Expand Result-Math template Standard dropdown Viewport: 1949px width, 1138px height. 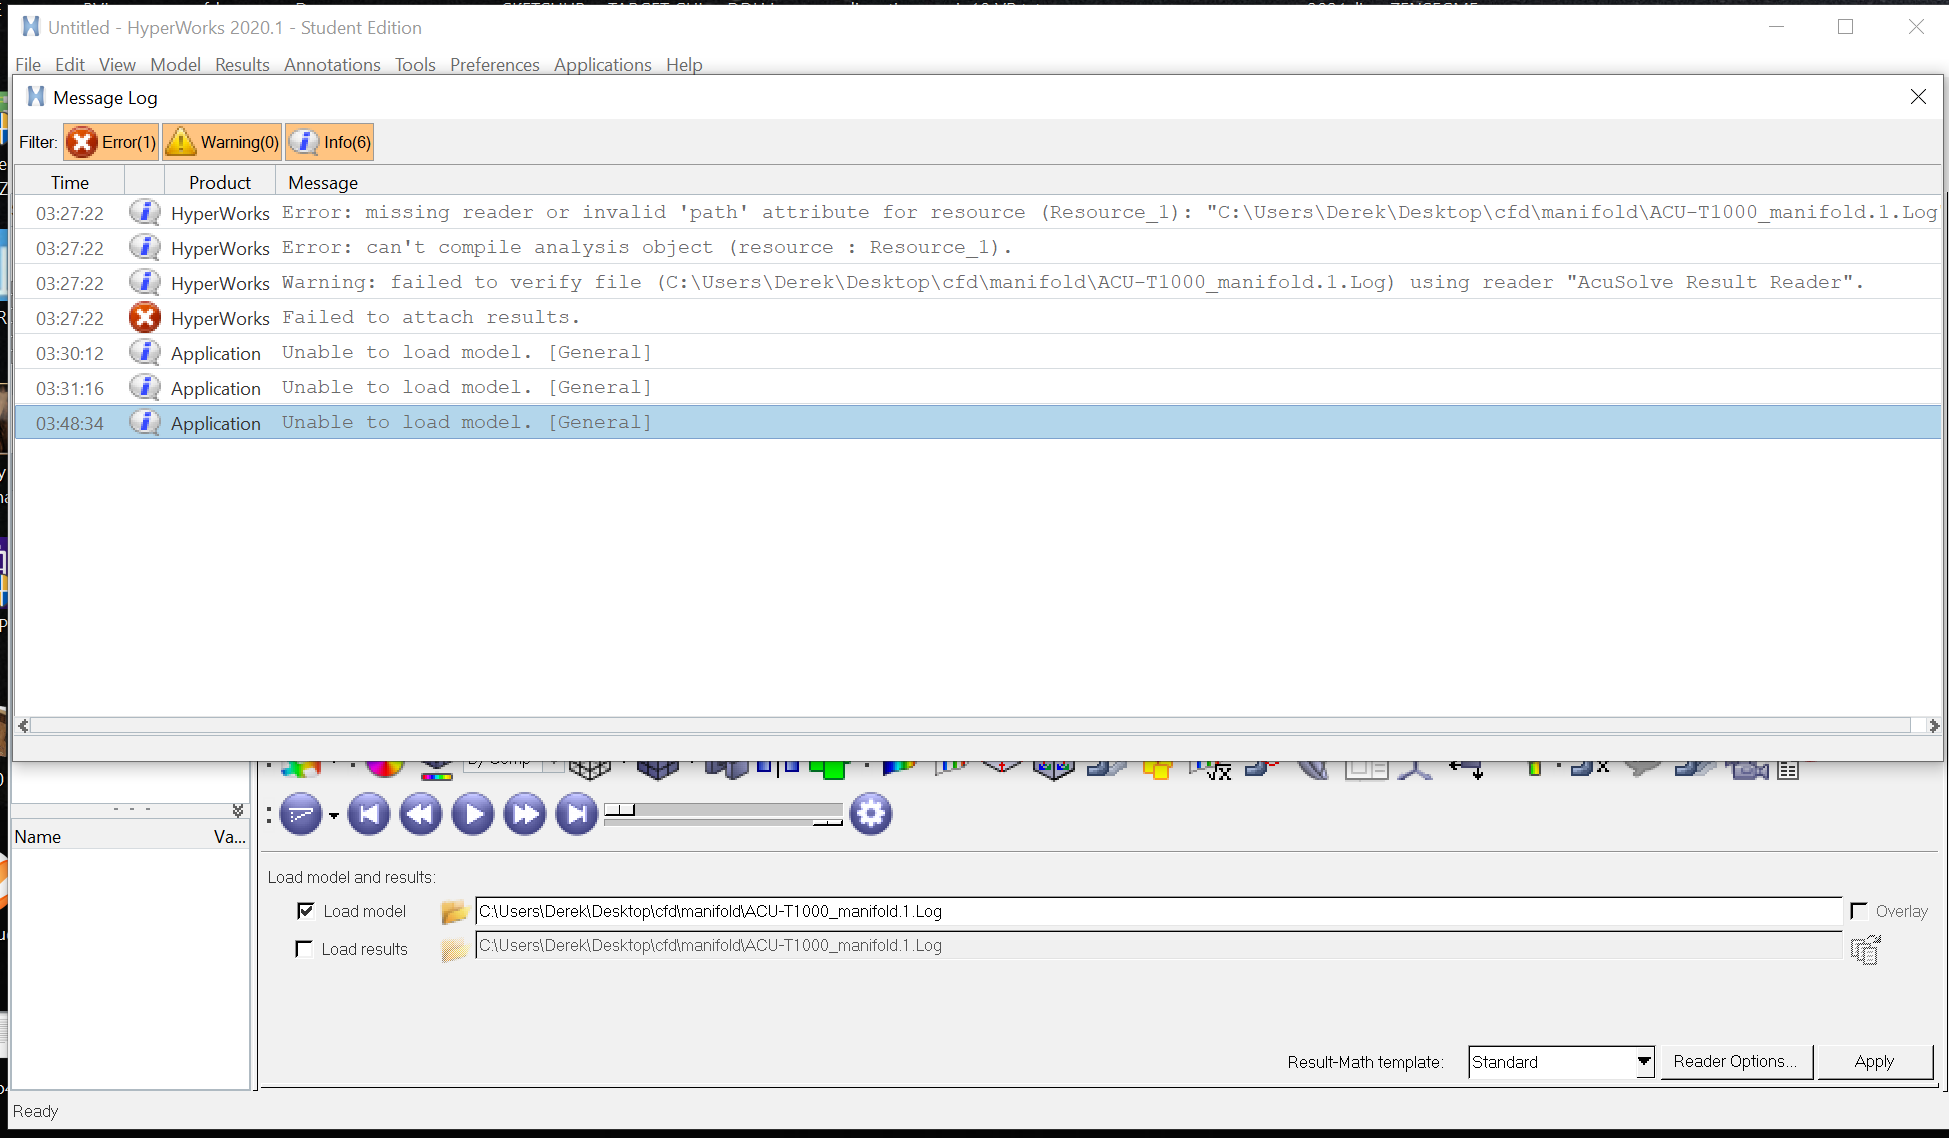click(x=1643, y=1062)
